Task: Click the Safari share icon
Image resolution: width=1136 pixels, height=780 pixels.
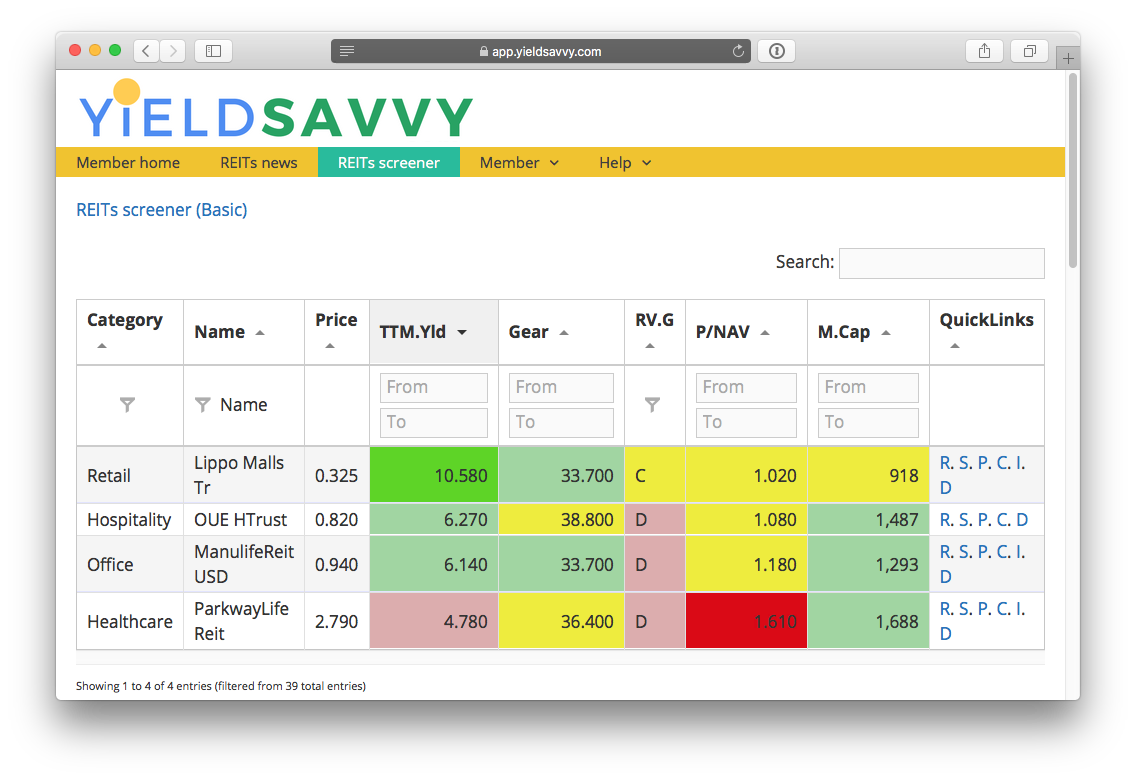Action: [x=984, y=51]
